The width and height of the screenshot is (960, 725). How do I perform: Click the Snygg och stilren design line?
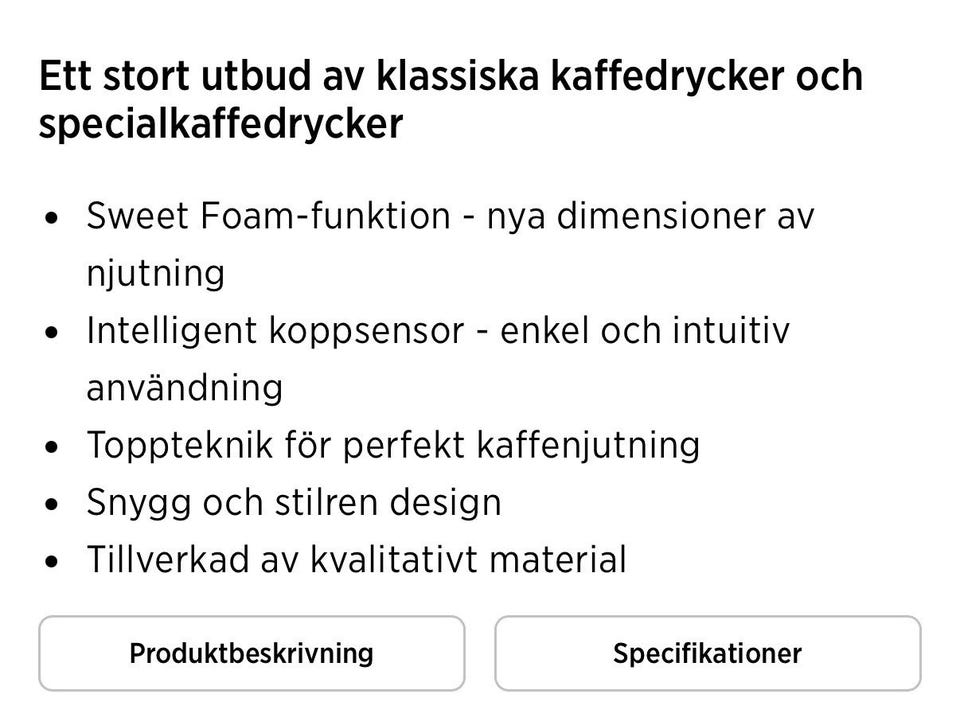tap(293, 502)
